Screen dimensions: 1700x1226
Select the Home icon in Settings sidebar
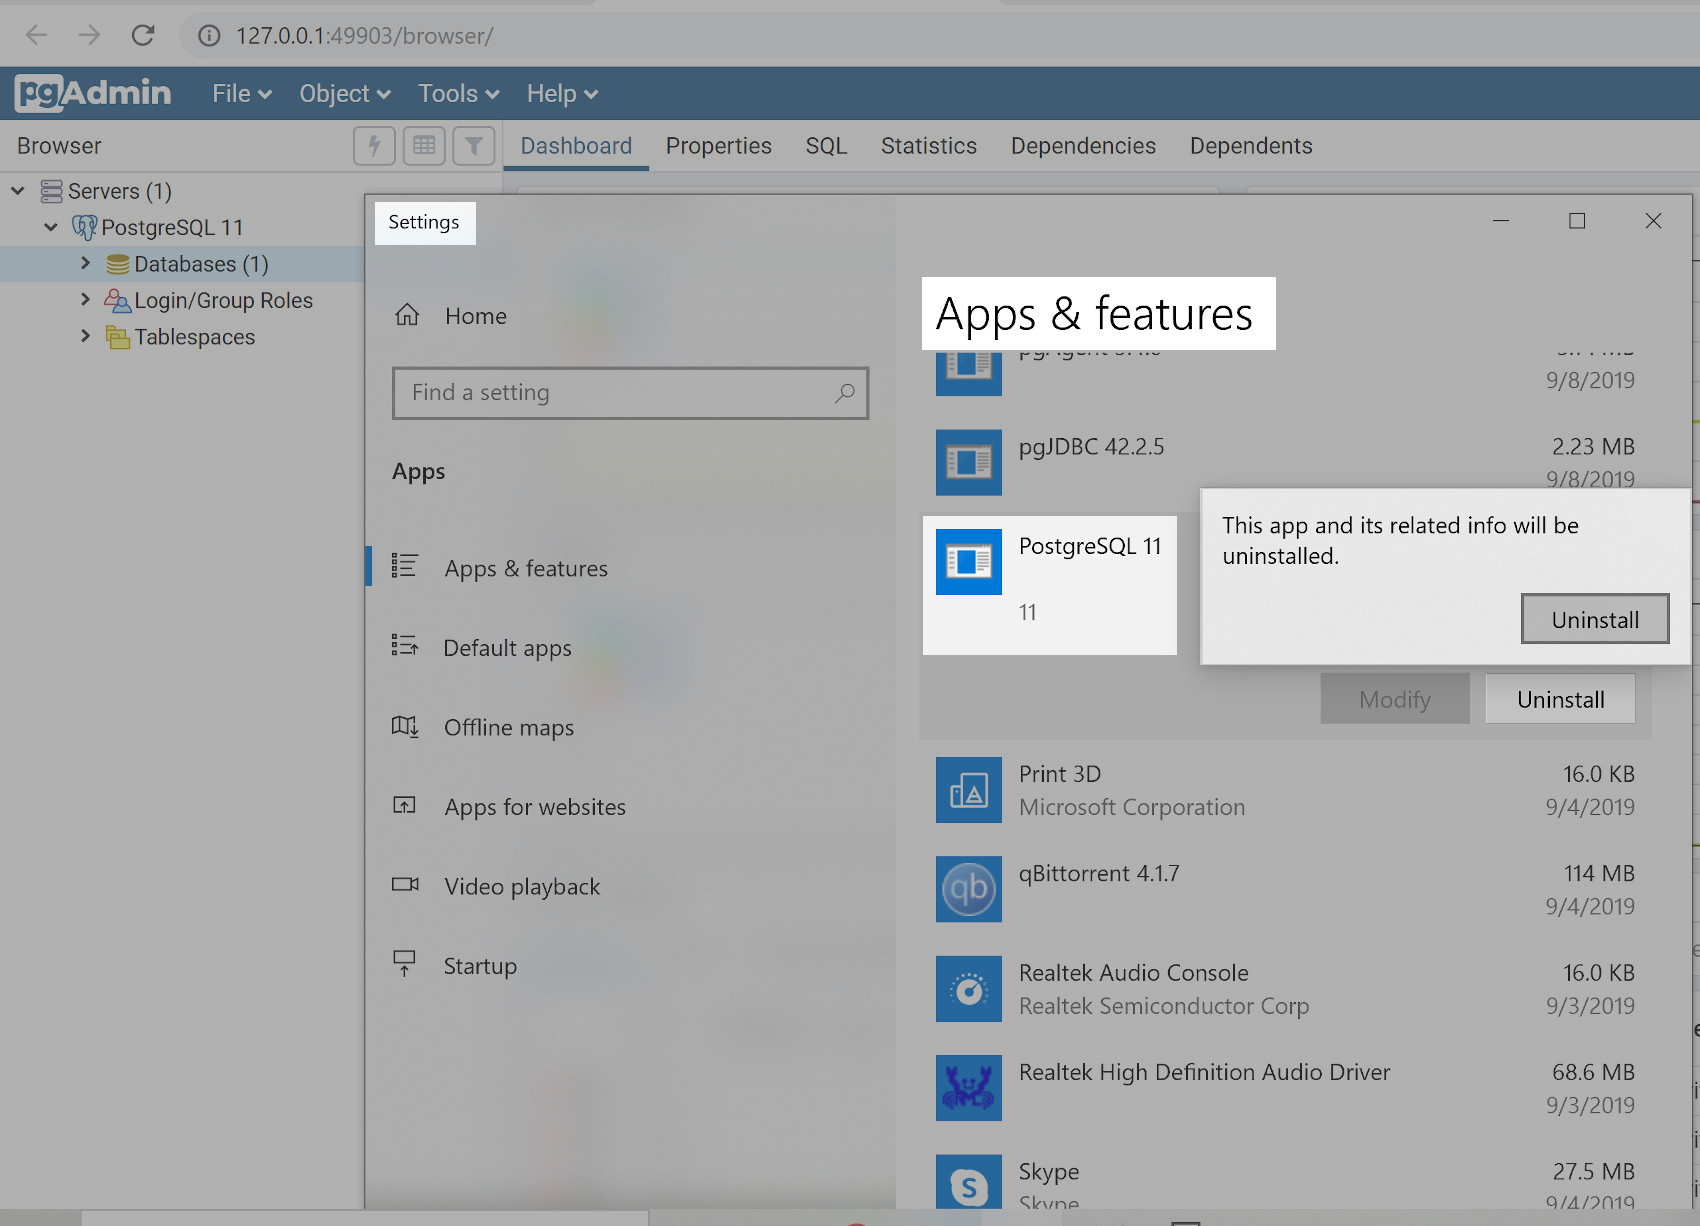[407, 314]
